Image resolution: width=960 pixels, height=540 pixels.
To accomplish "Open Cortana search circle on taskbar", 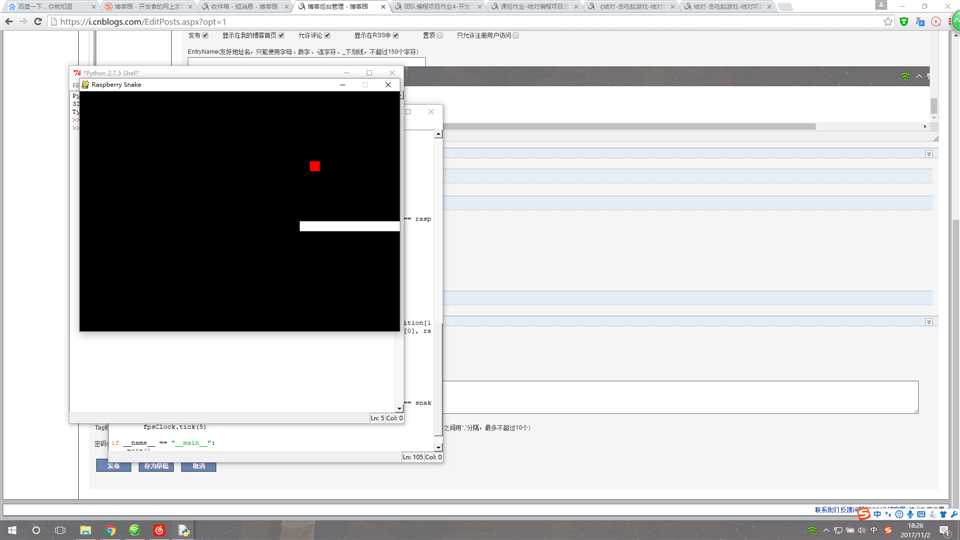I will coord(36,530).
